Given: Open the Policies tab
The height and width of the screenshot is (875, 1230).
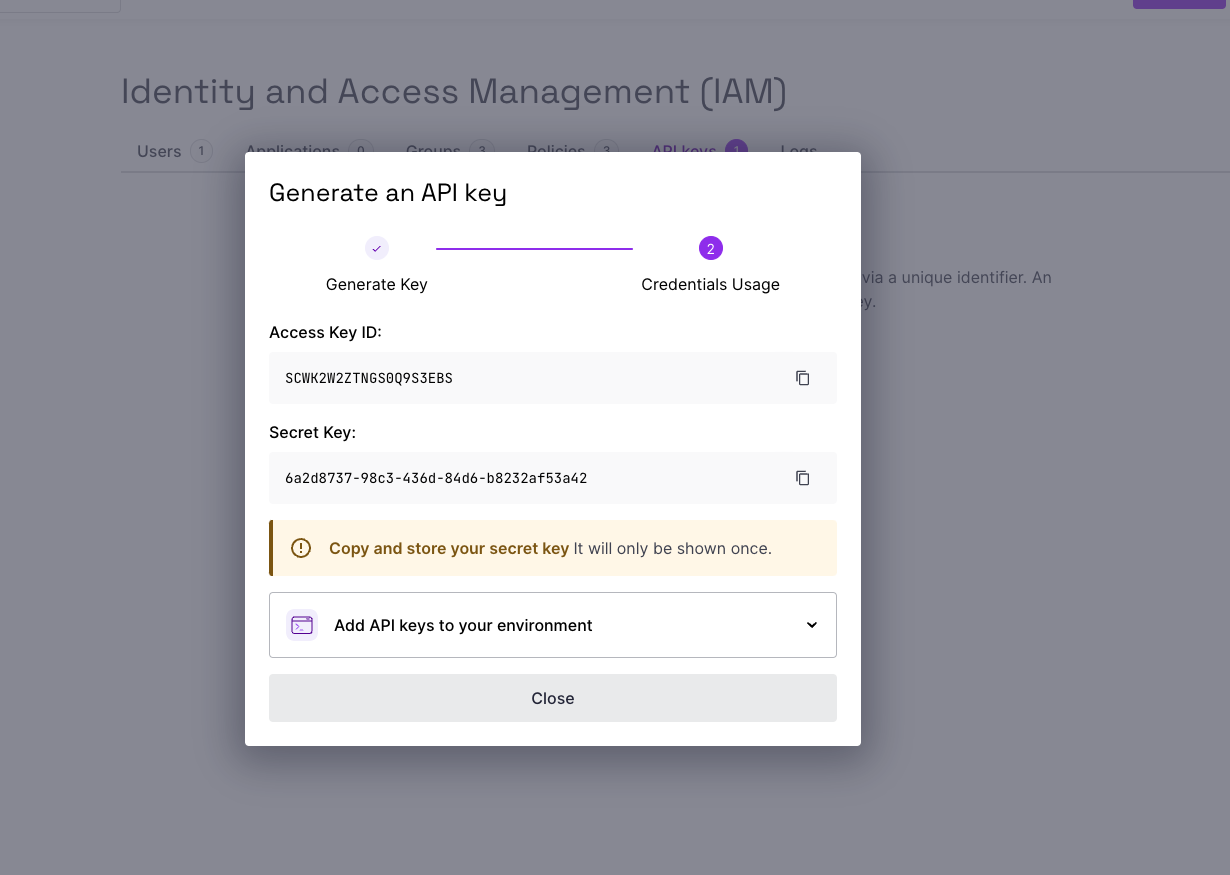Looking at the screenshot, I should click(556, 150).
